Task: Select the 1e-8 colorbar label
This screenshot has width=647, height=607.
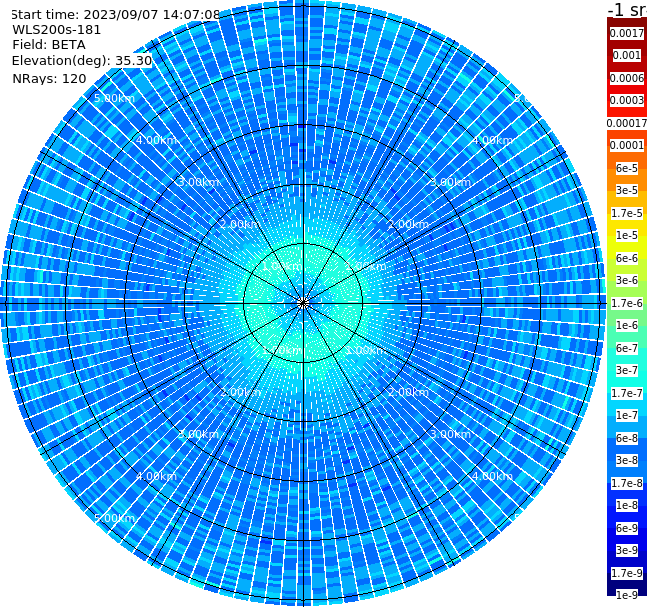Action: (x=627, y=505)
